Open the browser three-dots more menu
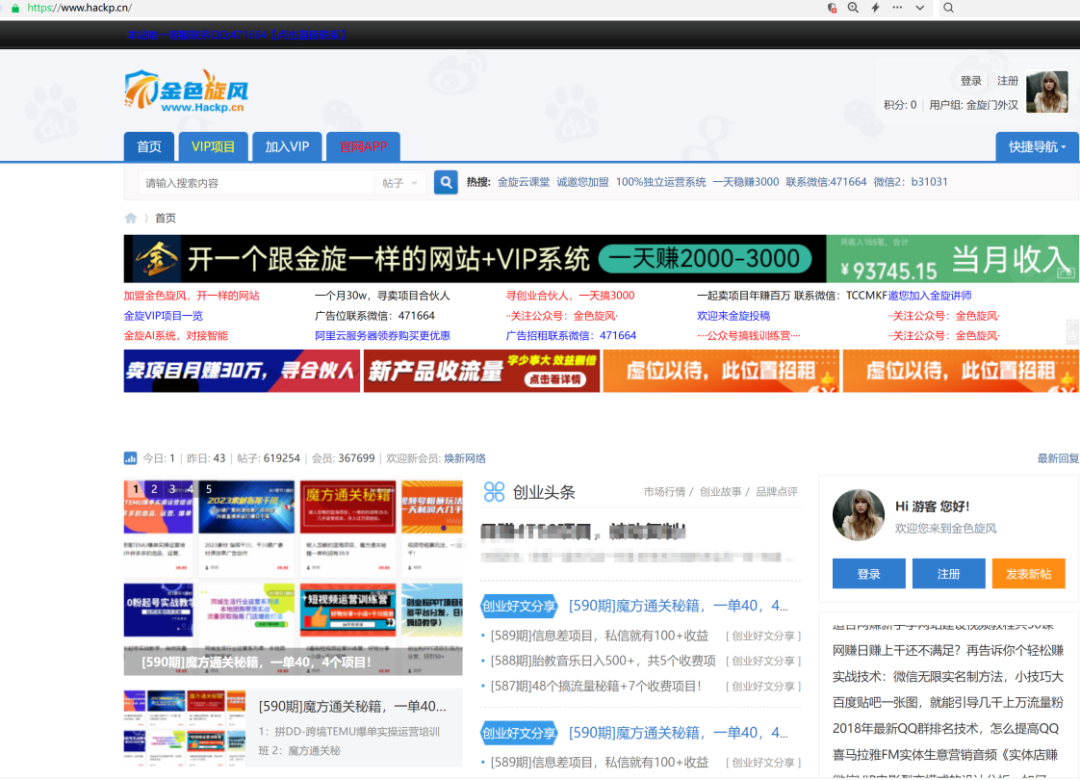Image resolution: width=1080 pixels, height=780 pixels. pyautogui.click(x=897, y=8)
